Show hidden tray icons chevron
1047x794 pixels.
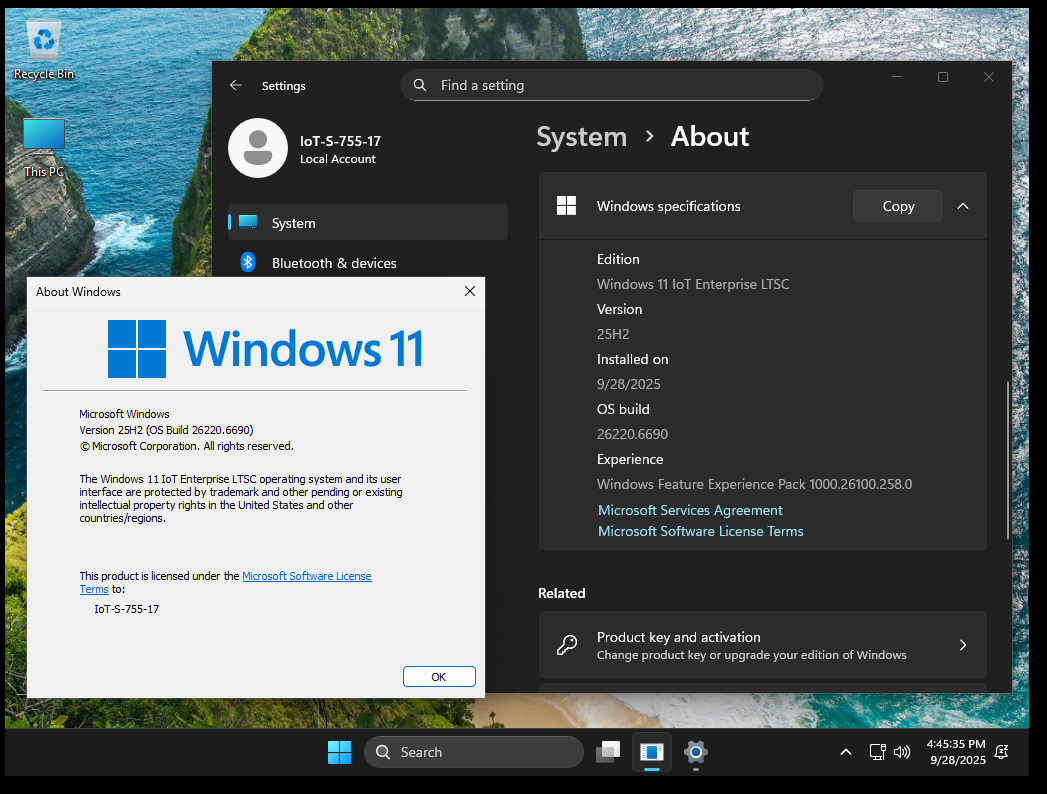tap(845, 752)
